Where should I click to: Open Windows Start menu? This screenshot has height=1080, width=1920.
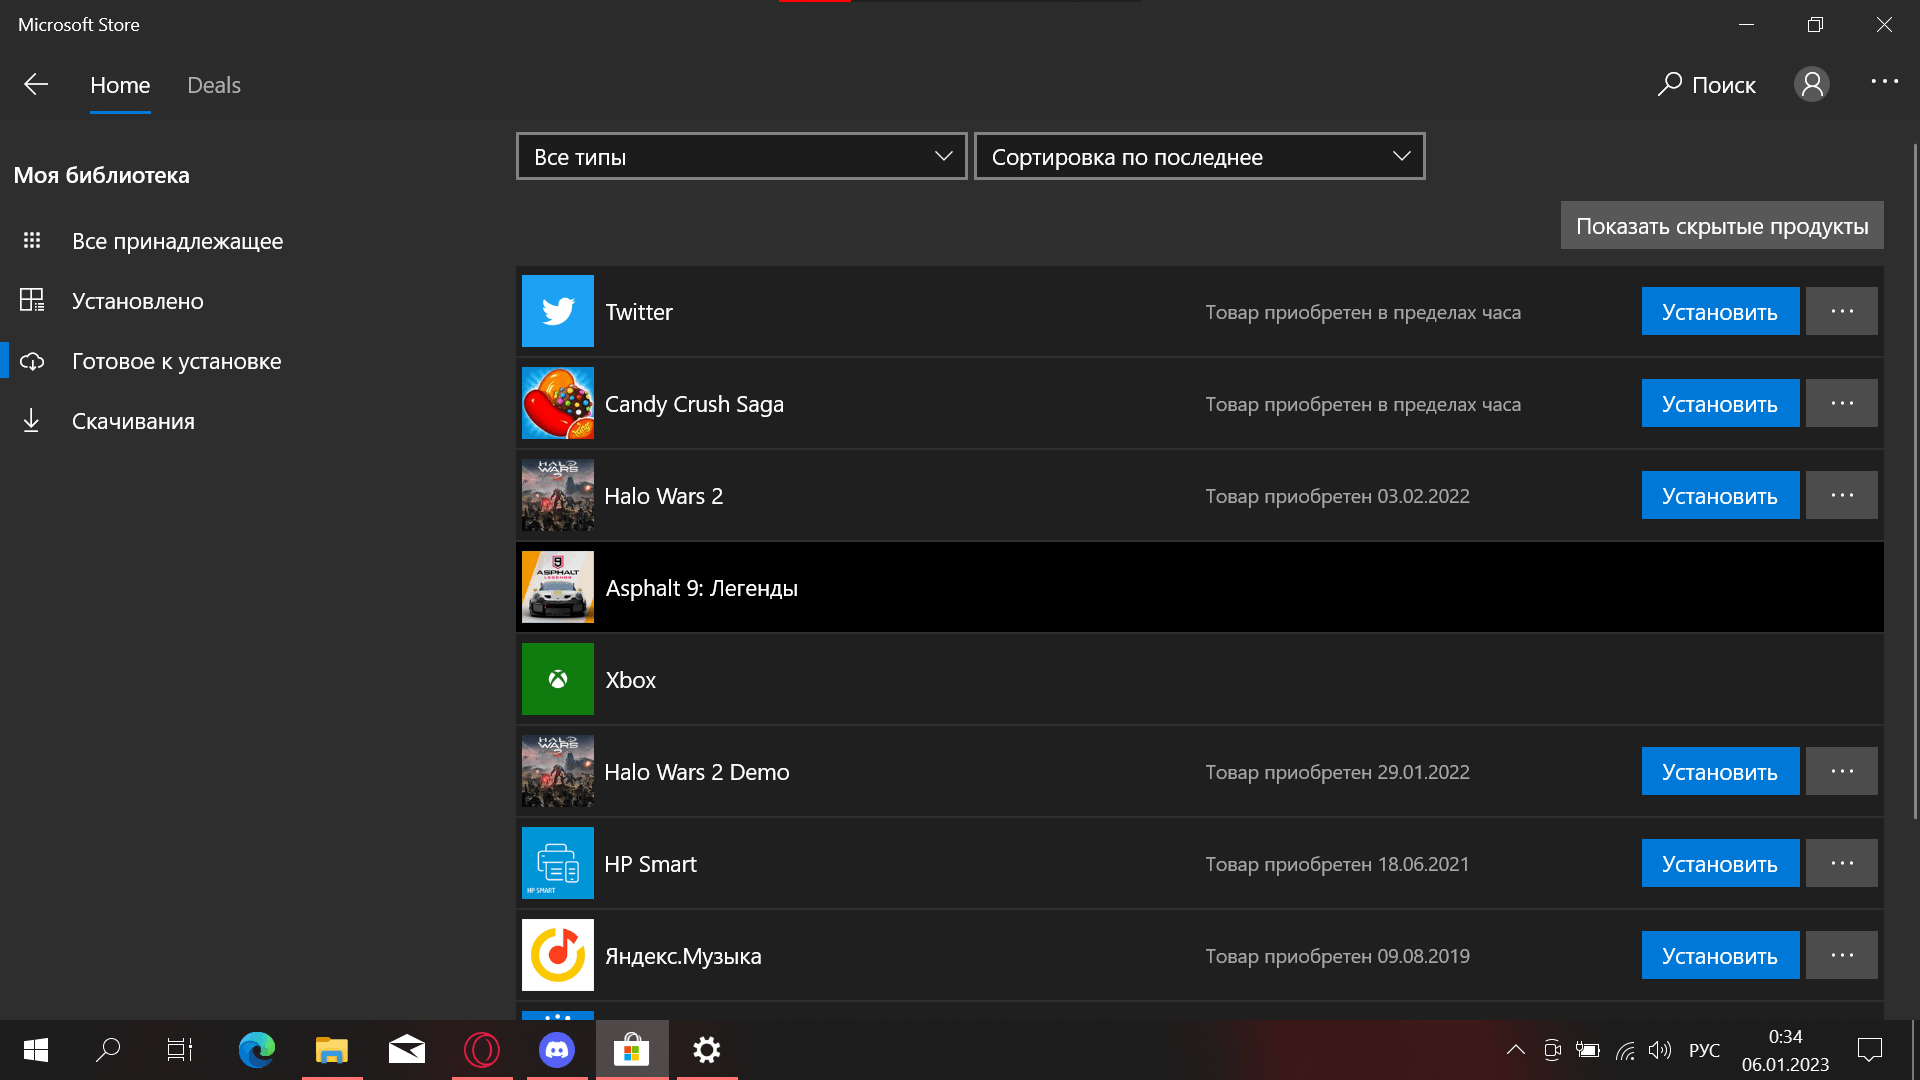point(36,1050)
